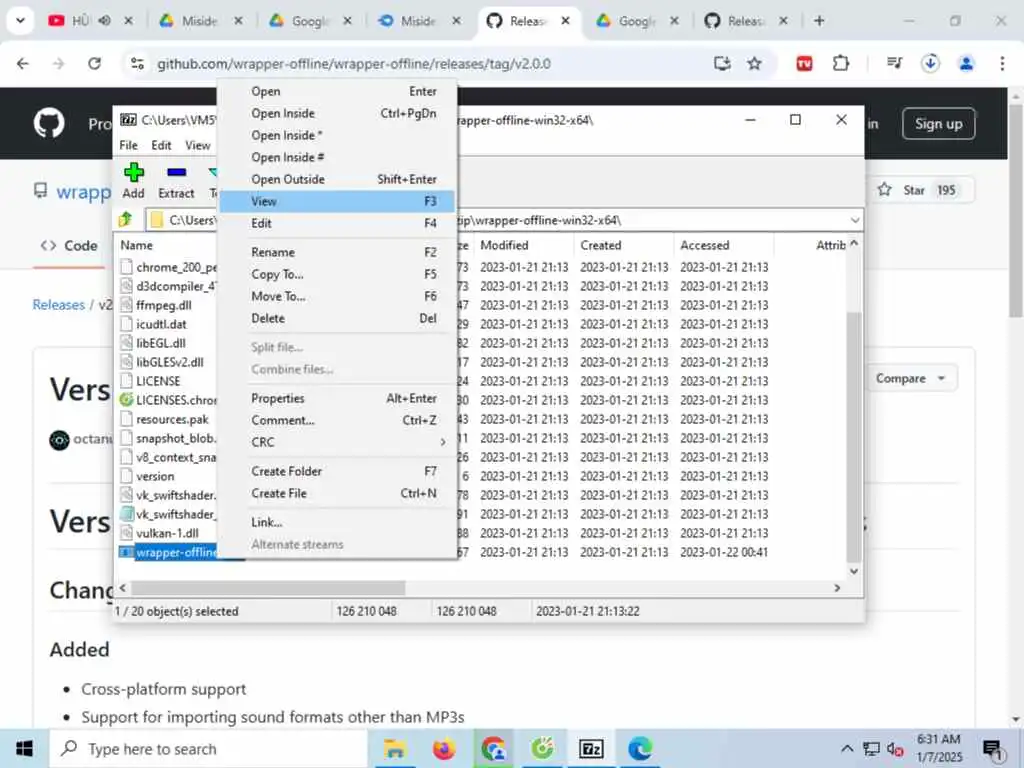1024x768 pixels.
Task: Click the GitHub logo on the page
Action: (49, 123)
